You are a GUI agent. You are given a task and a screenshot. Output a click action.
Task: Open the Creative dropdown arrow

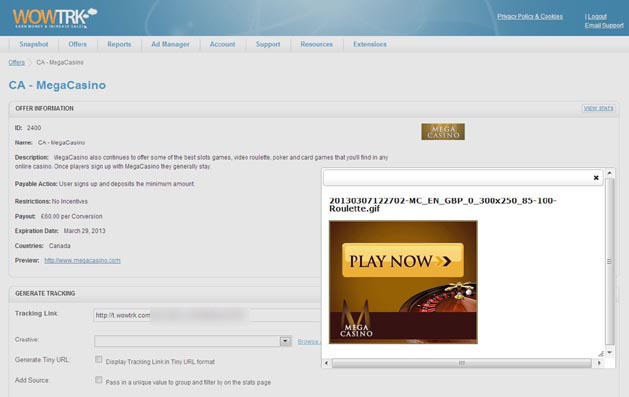pos(285,341)
